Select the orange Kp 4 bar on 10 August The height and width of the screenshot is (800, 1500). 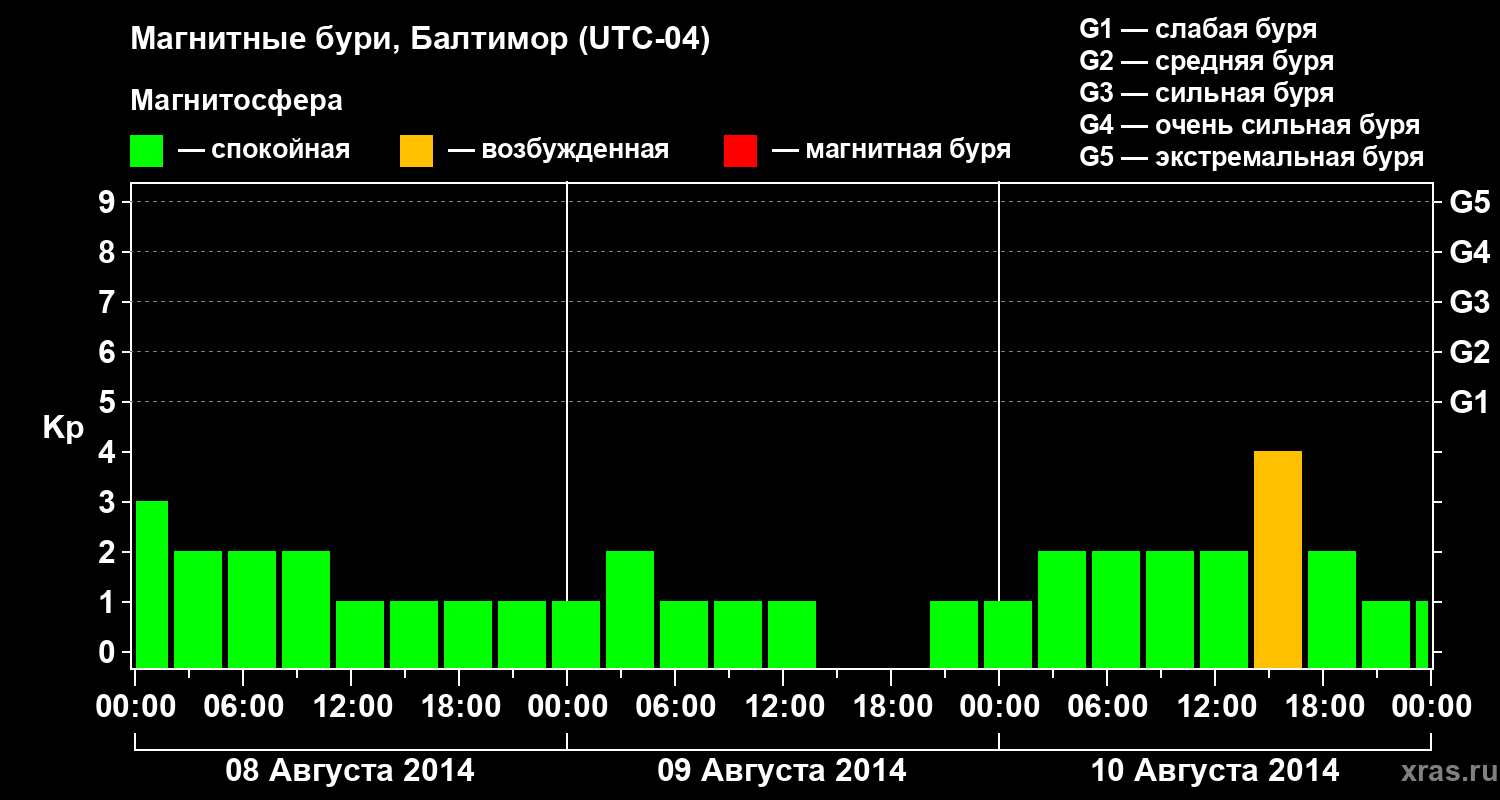tap(1278, 559)
